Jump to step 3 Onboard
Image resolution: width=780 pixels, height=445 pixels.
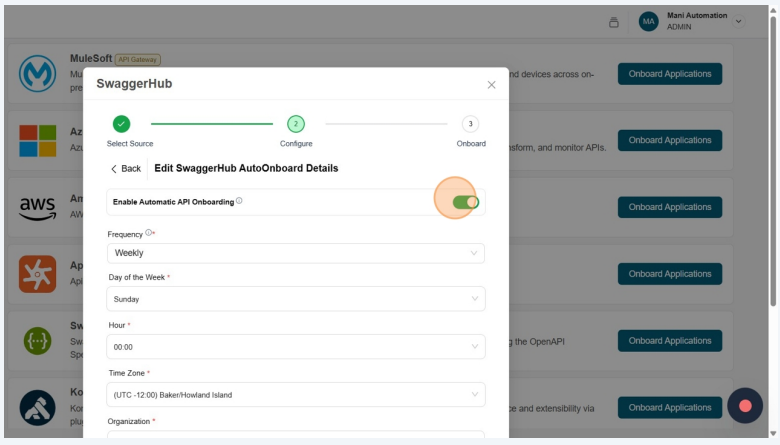click(470, 124)
